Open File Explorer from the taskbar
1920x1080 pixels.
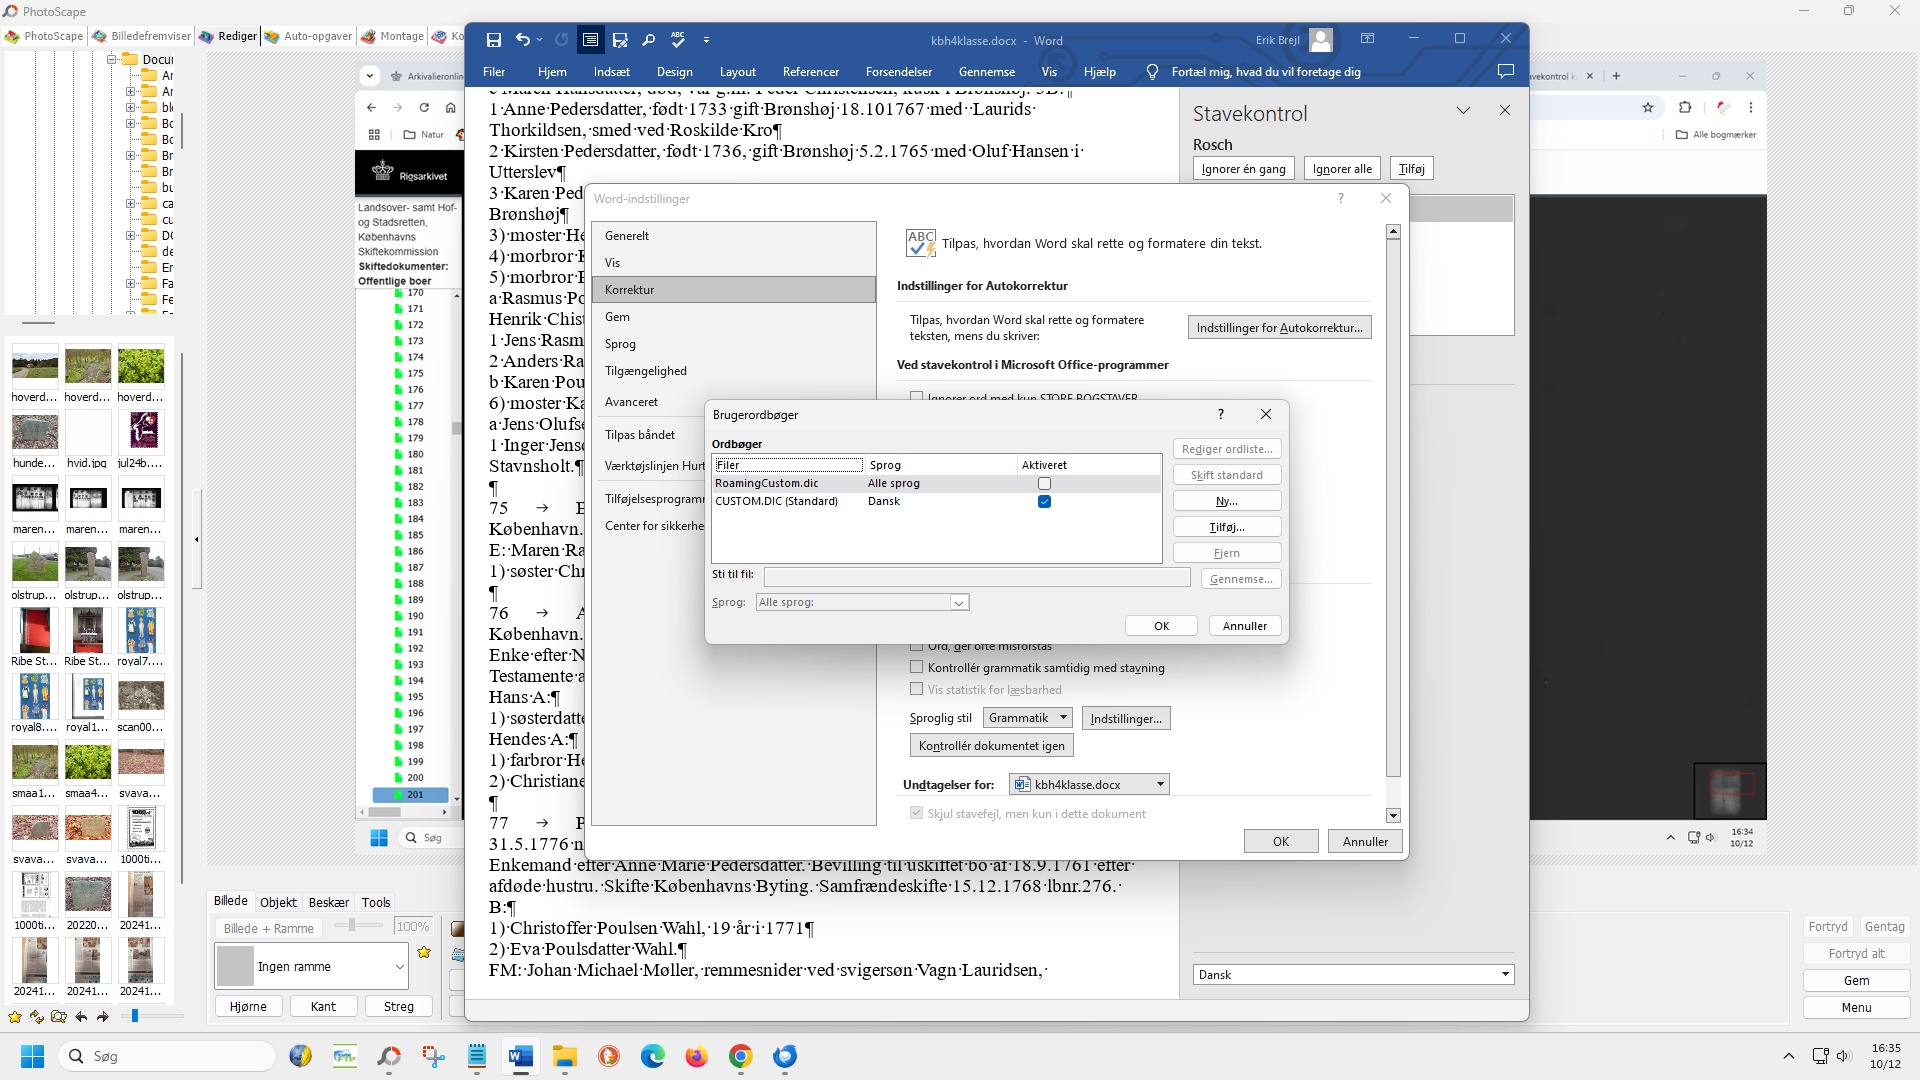[x=565, y=1056]
